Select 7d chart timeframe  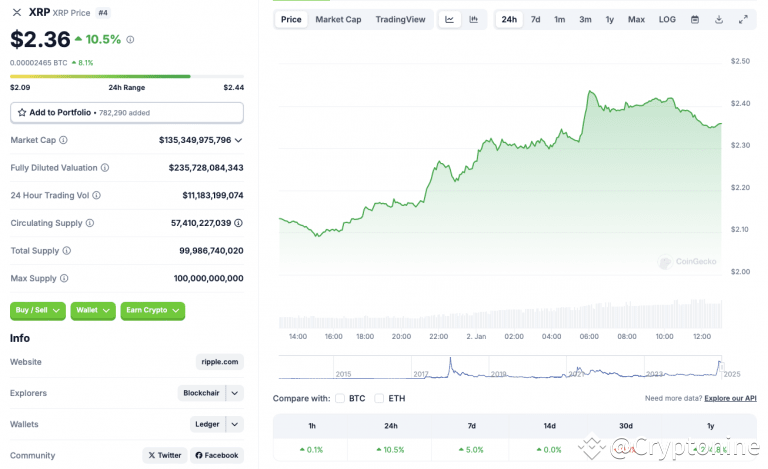coord(536,20)
